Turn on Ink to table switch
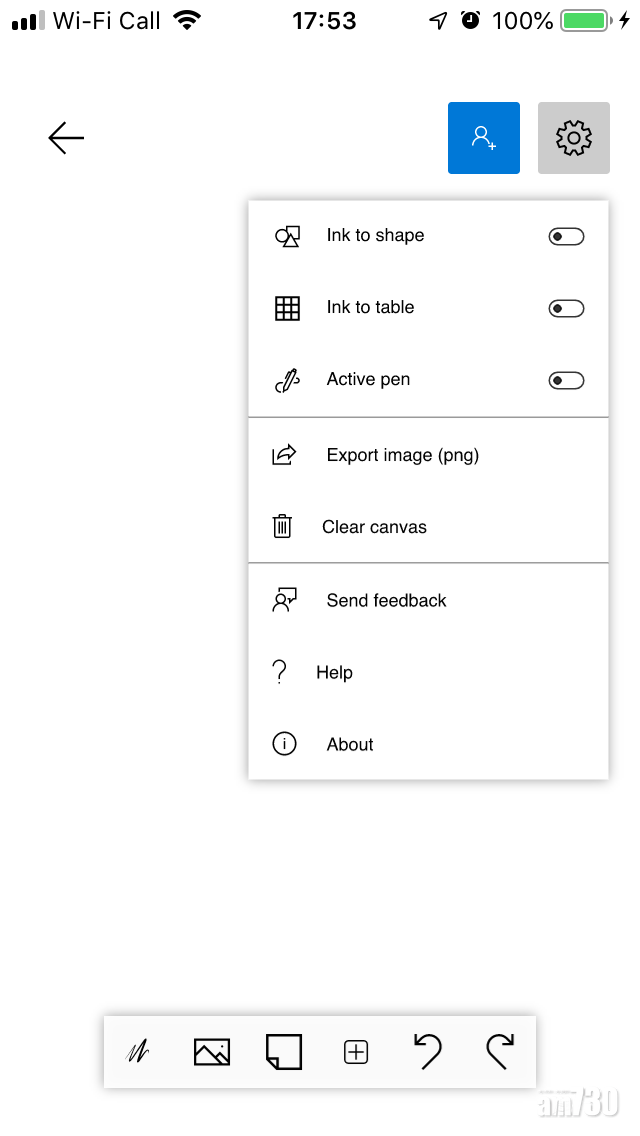The height and width of the screenshot is (1136, 640). pyautogui.click(x=566, y=309)
